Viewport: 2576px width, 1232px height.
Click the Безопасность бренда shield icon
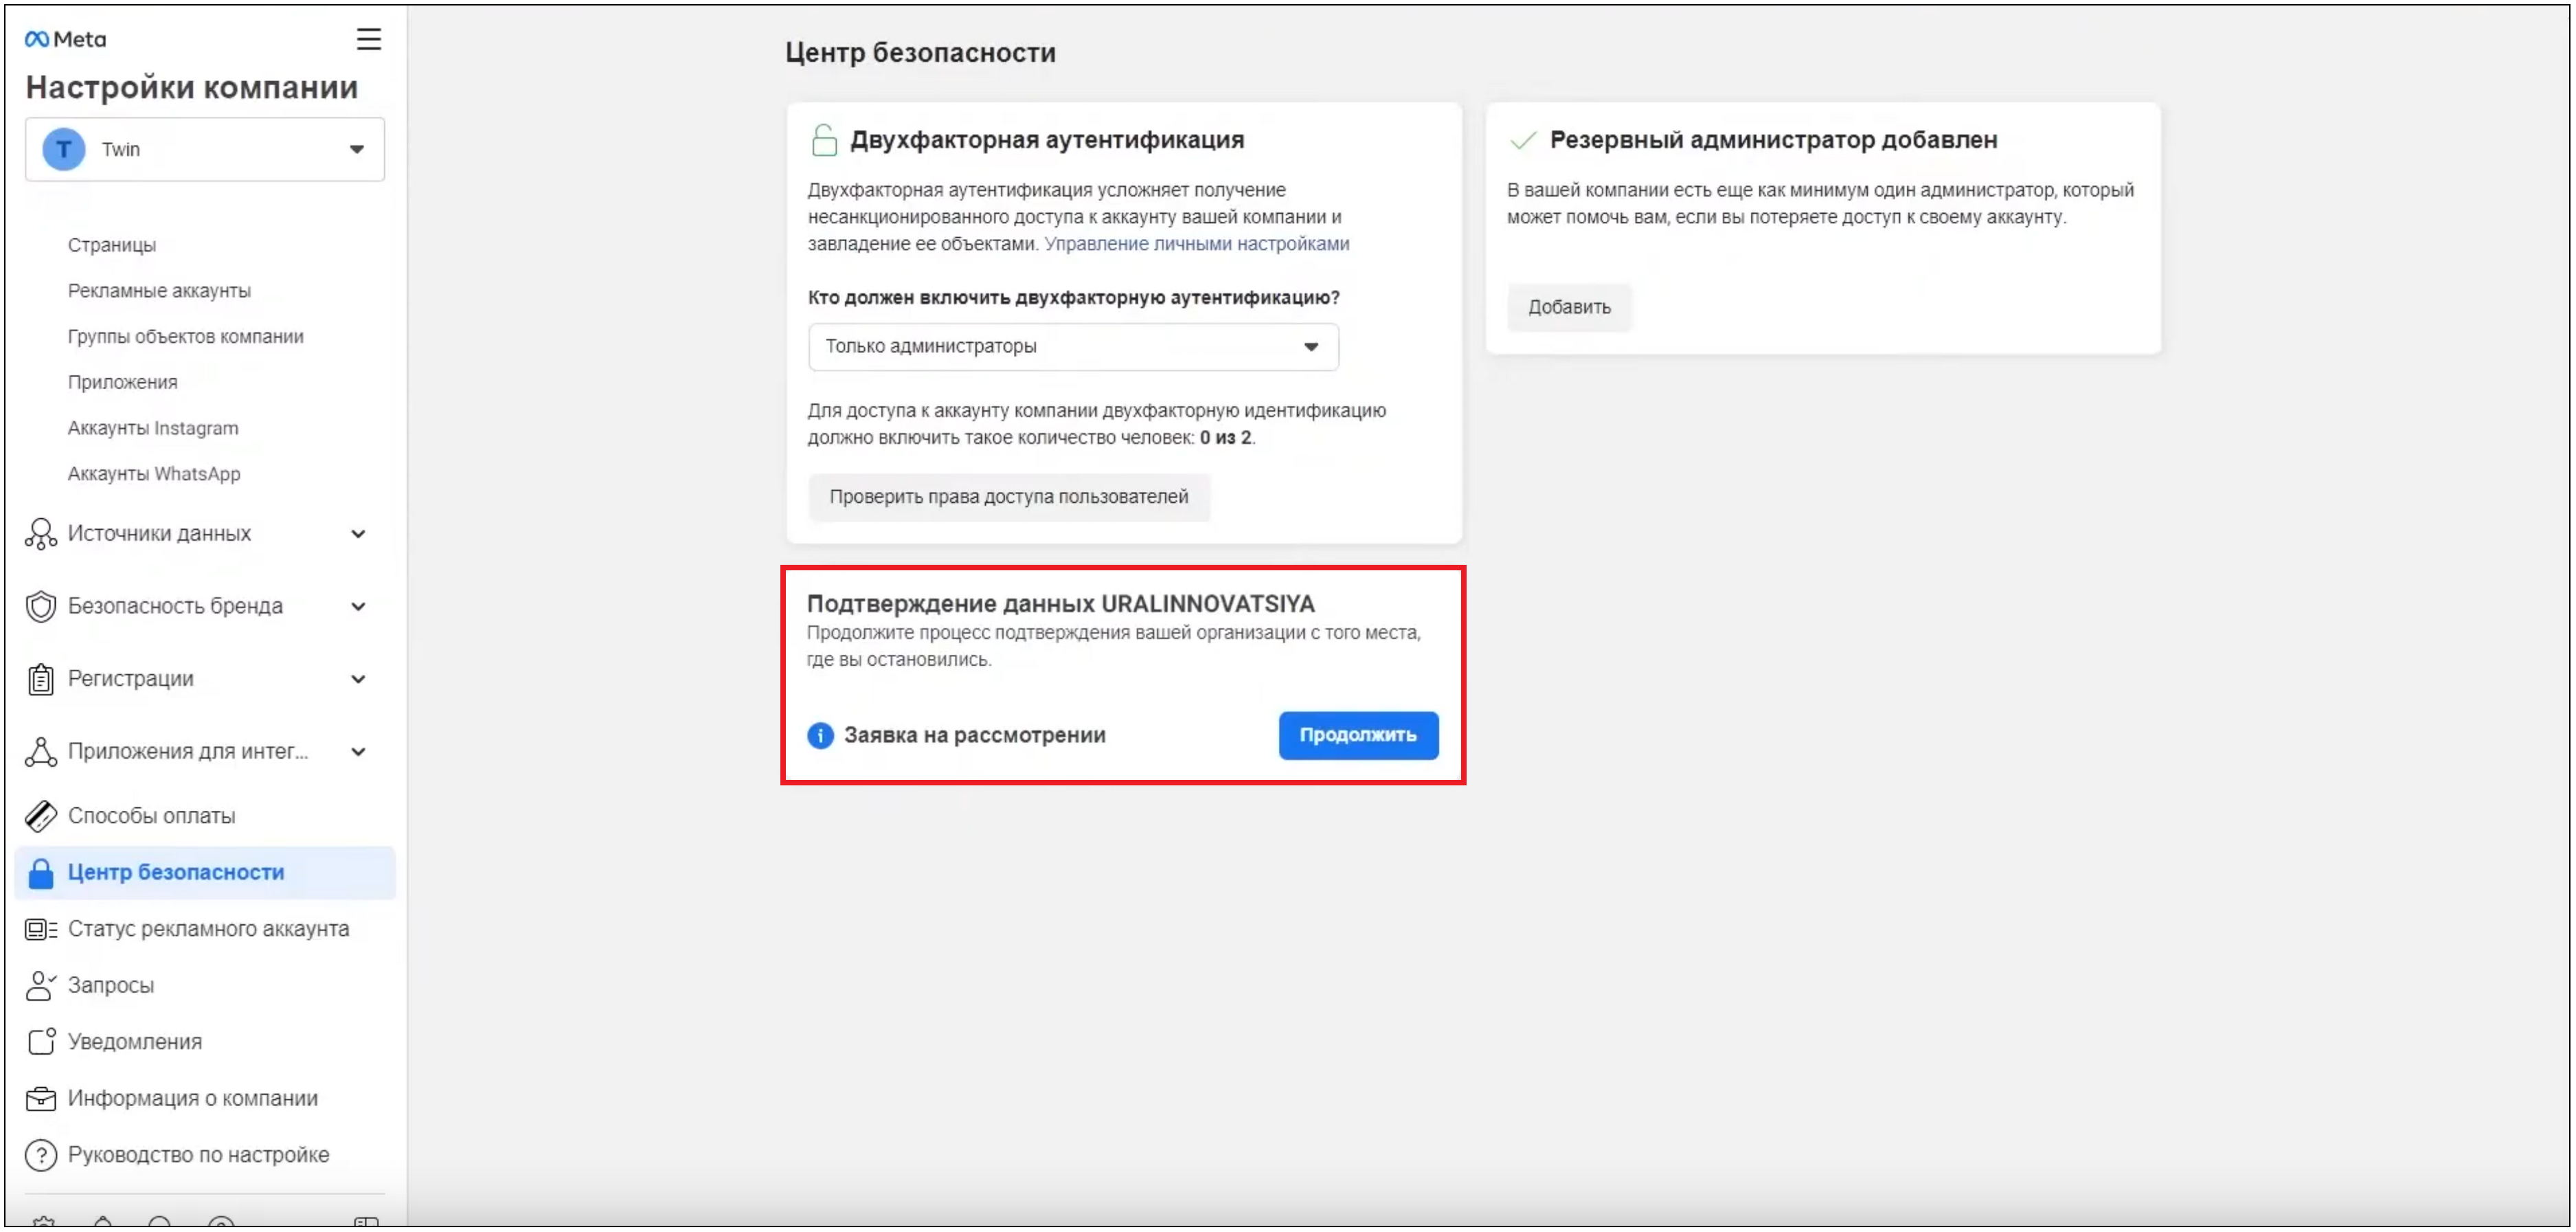pos(40,607)
